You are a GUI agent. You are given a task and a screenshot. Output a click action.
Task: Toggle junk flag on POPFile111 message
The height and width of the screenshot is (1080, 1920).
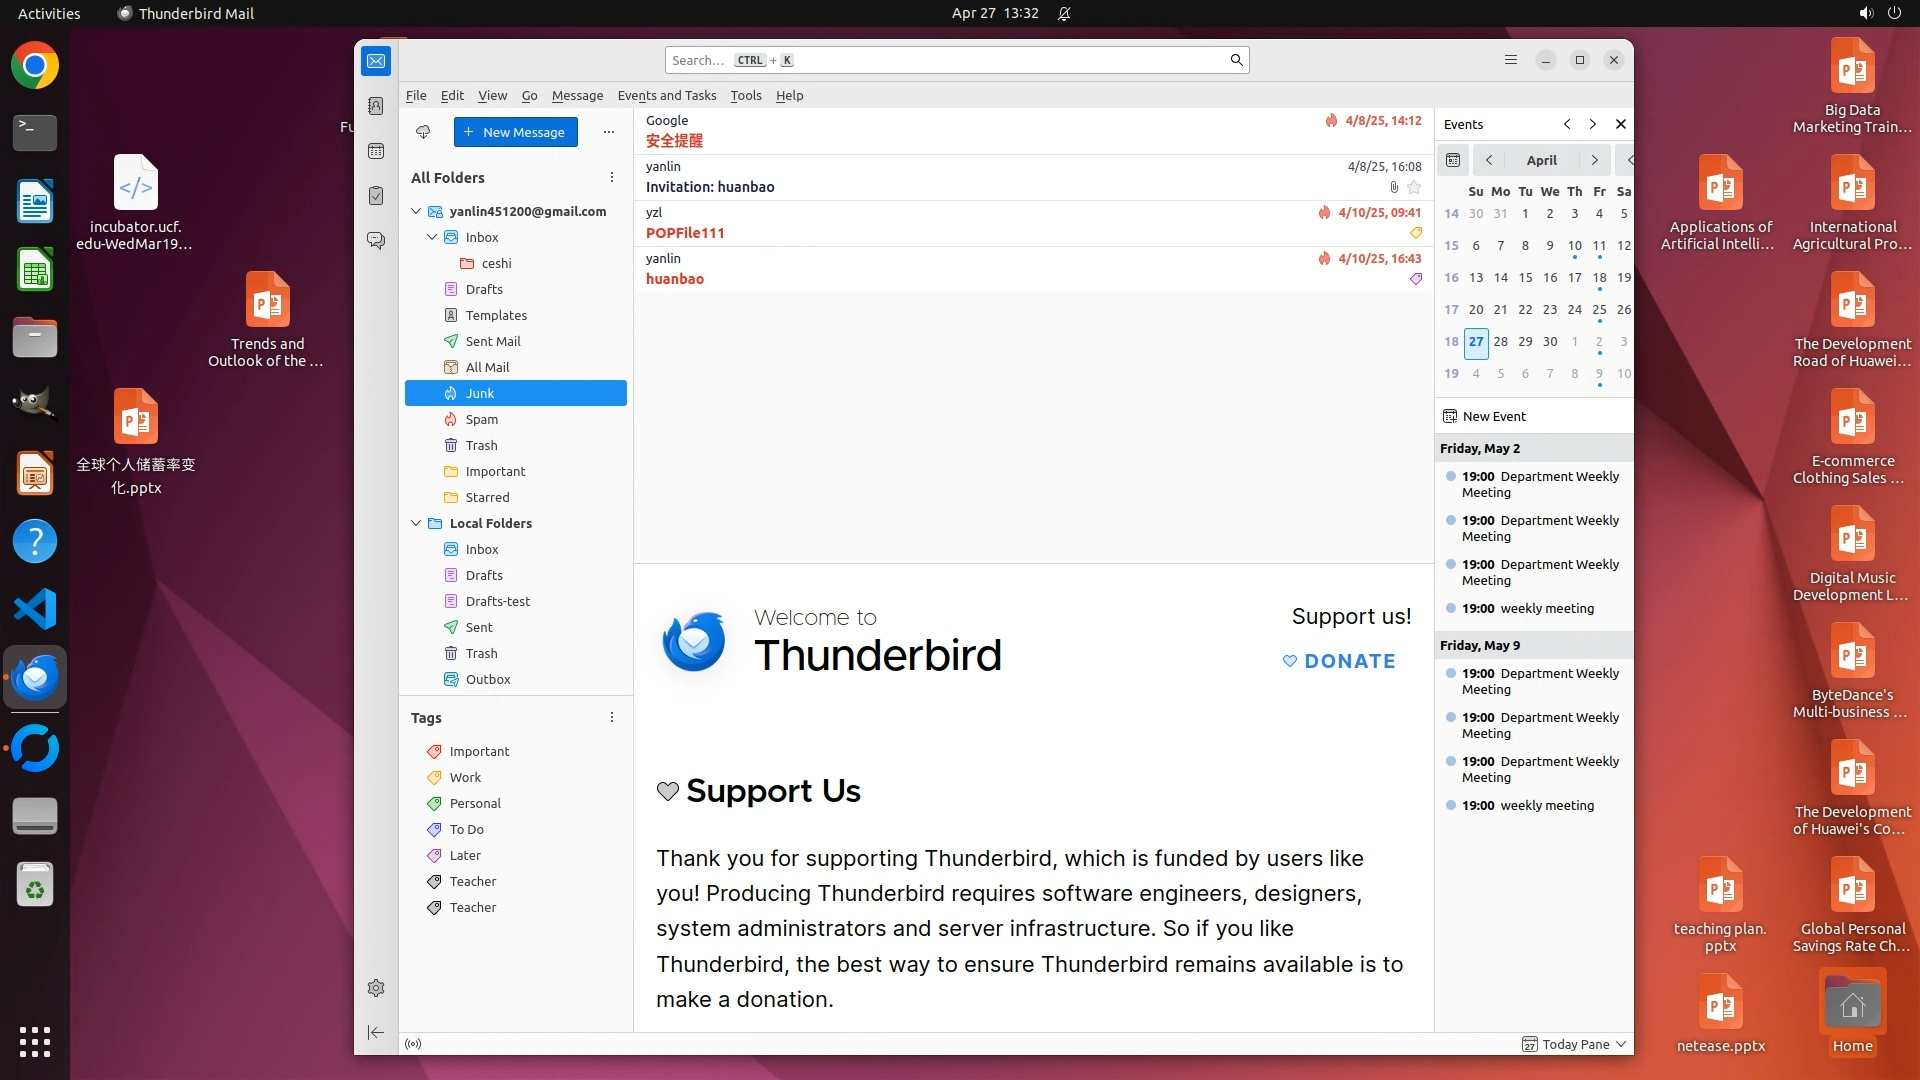tap(1324, 213)
